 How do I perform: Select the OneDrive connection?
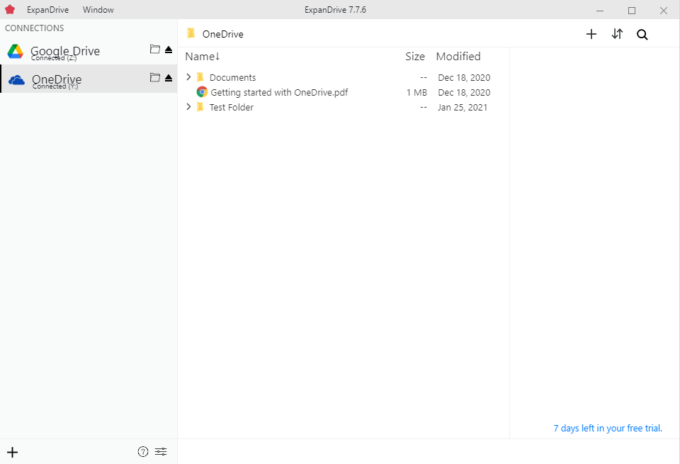point(88,79)
